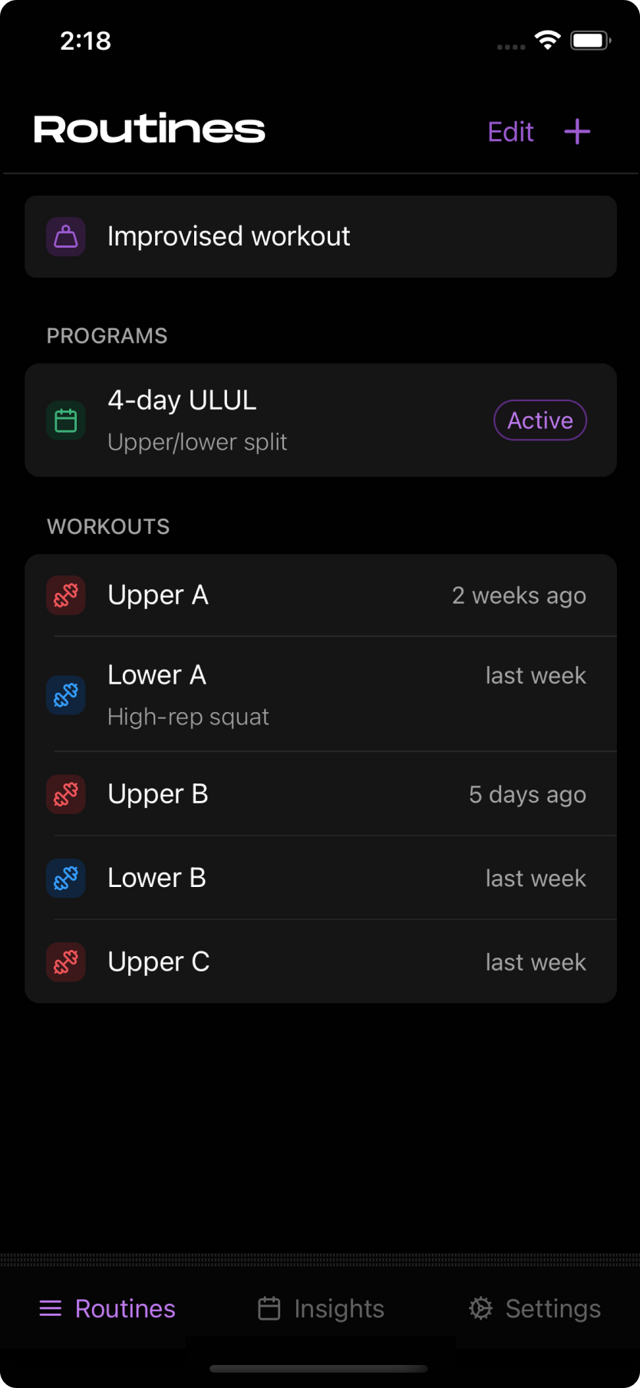Viewport: 640px width, 1388px height.
Task: Tap the red dumbbell icon for Upper B
Action: [65, 794]
